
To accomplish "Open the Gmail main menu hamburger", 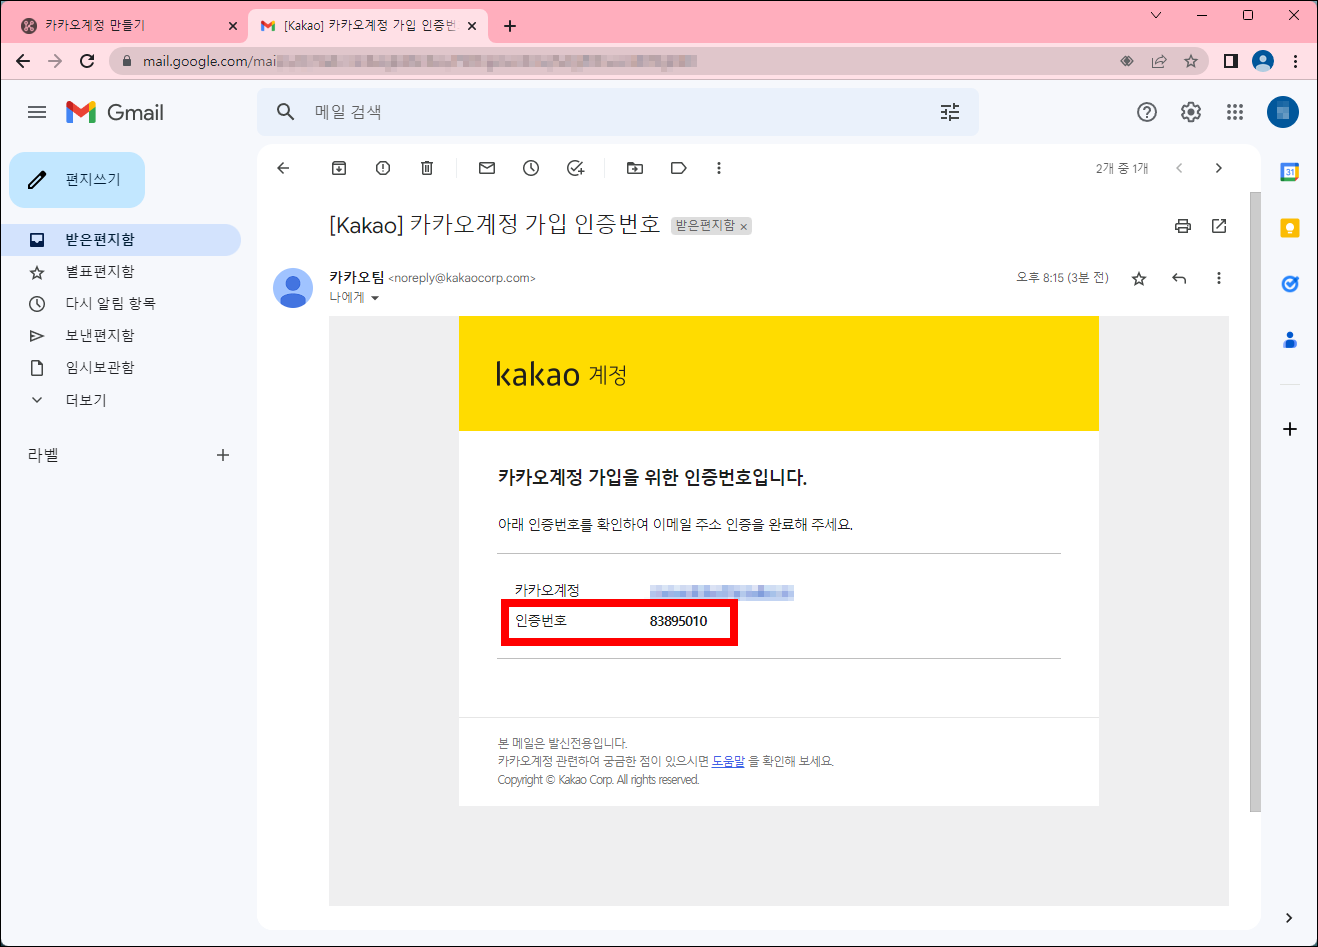I will [x=37, y=112].
